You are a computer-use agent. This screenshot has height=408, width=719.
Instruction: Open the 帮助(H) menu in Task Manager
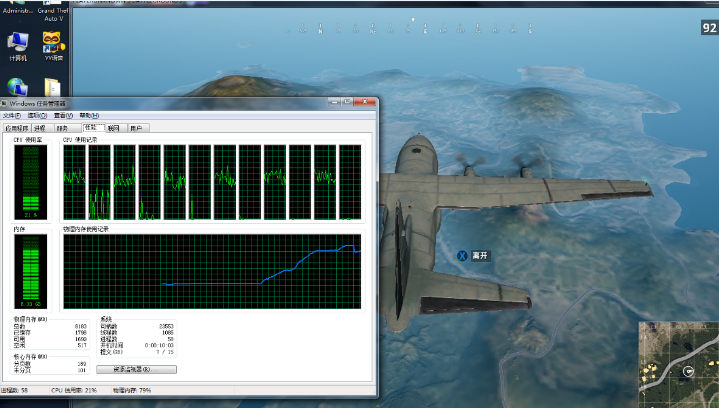[89, 116]
